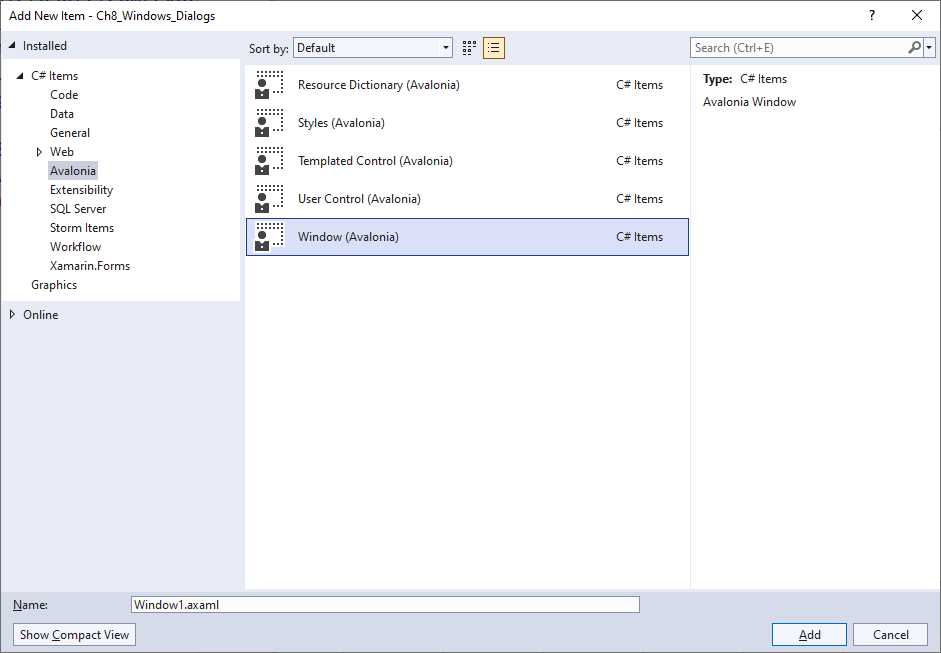Screen dimensions: 941x653
Task: Click the User Control template icon
Action: coord(269,199)
